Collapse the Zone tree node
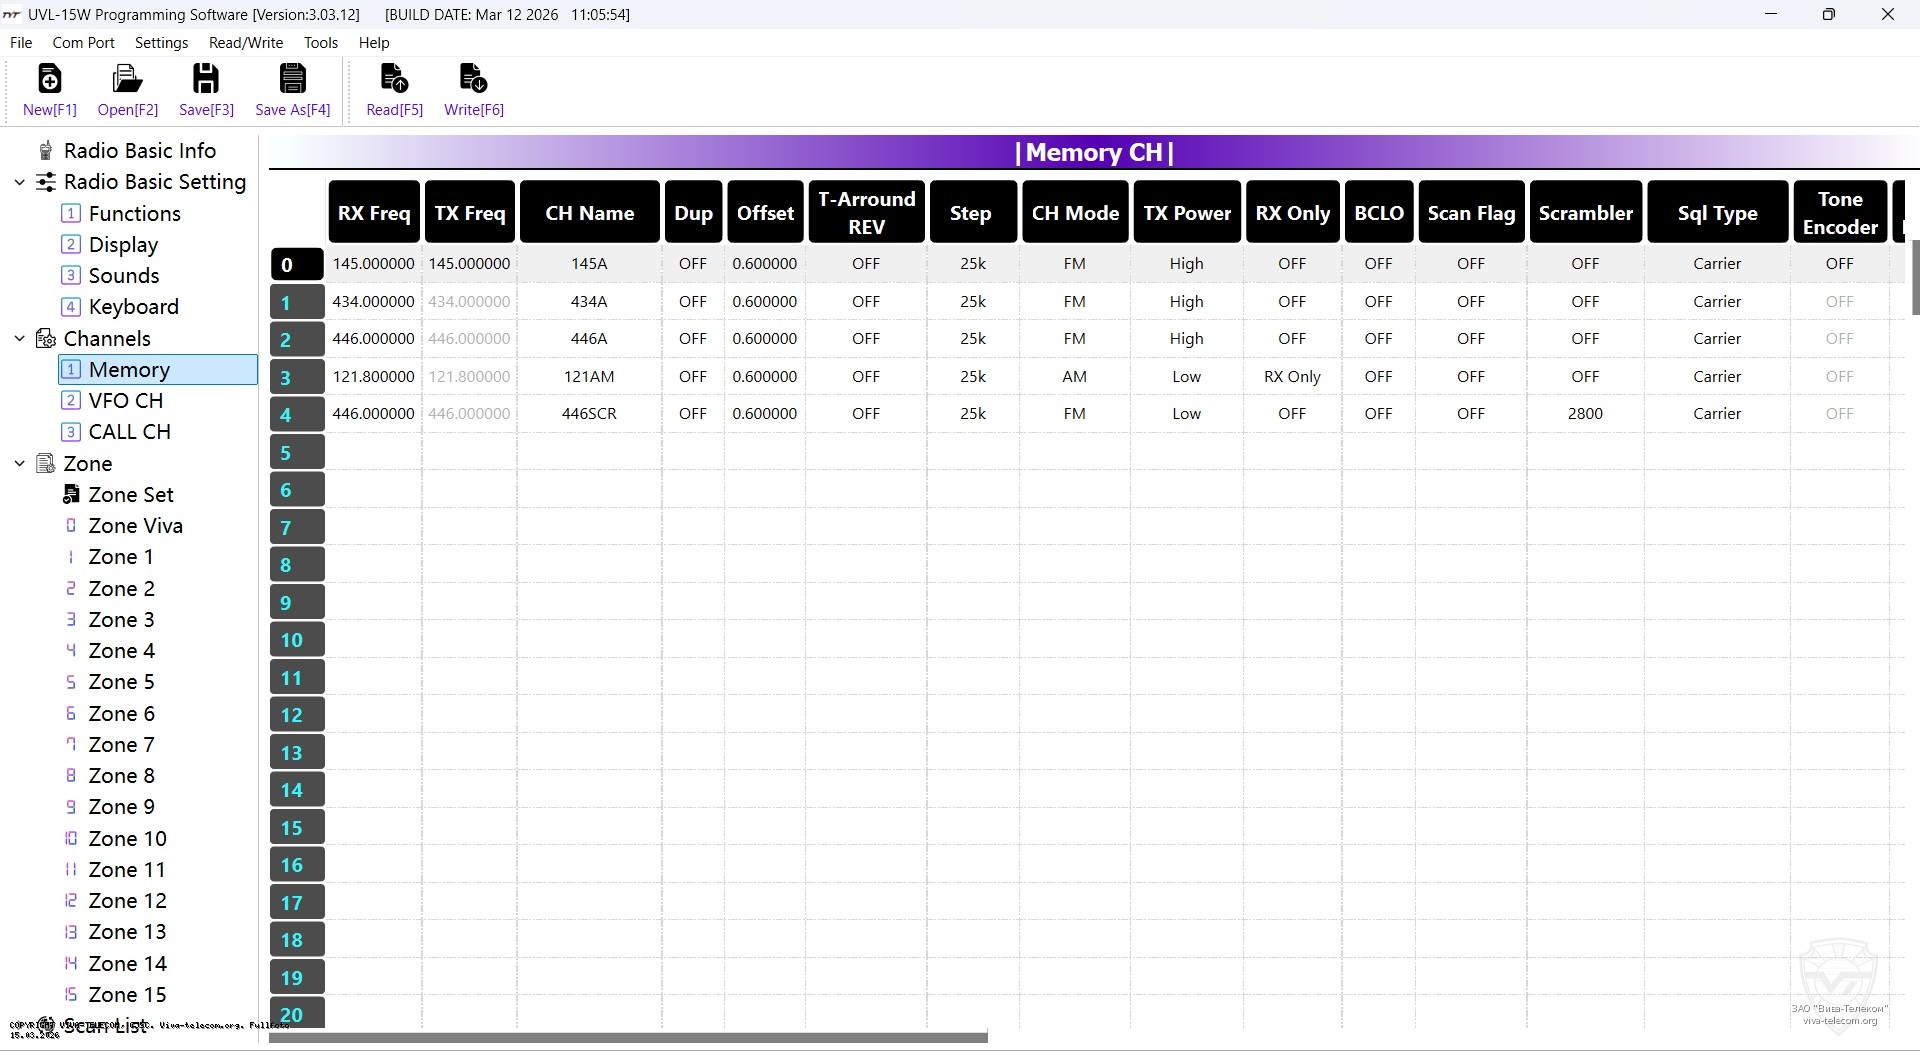Screen dimensions: 1920x1051 click(20, 464)
